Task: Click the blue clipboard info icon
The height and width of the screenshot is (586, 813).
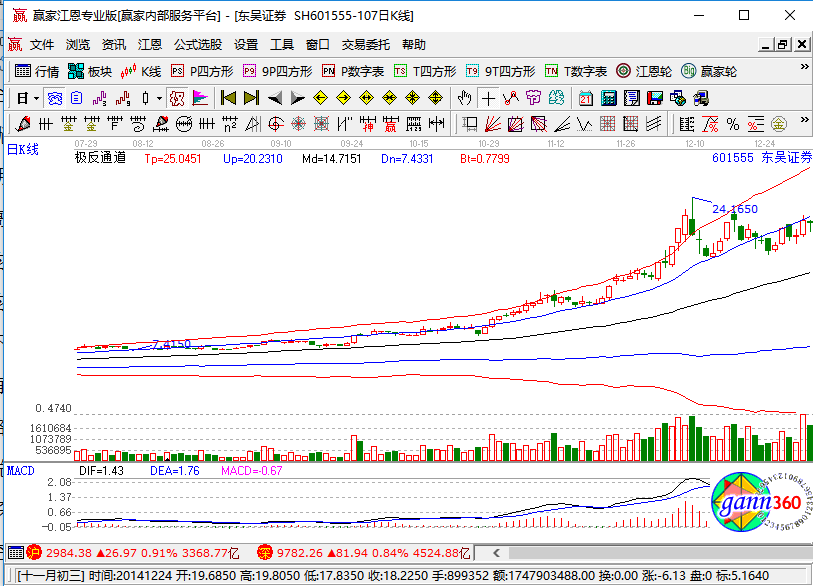Action: pyautogui.click(x=77, y=98)
